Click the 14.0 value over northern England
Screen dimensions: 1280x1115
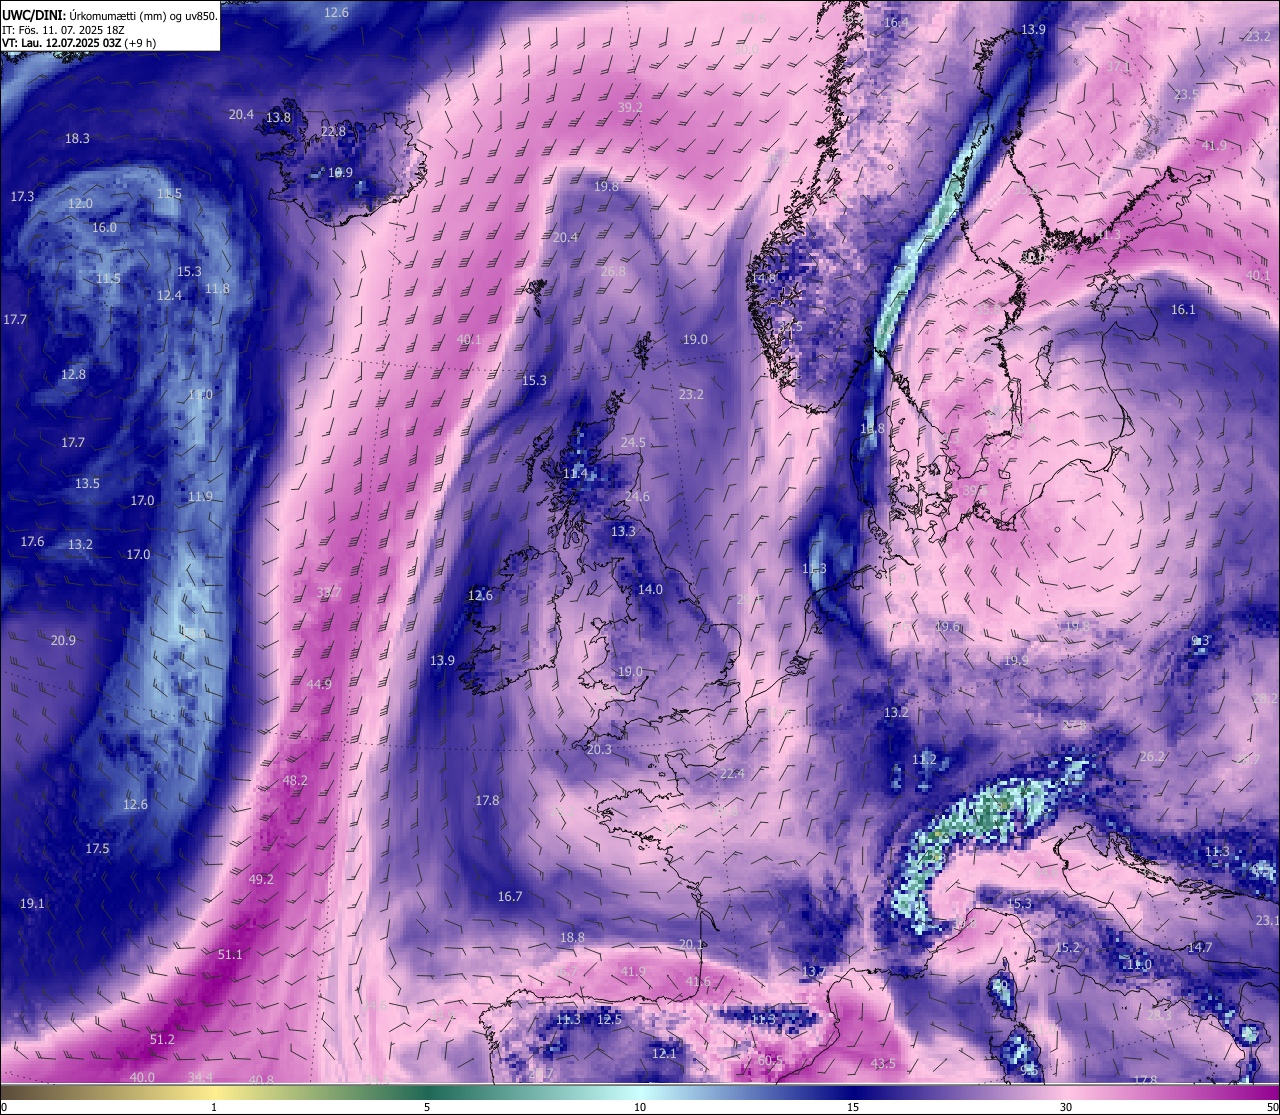(x=650, y=589)
